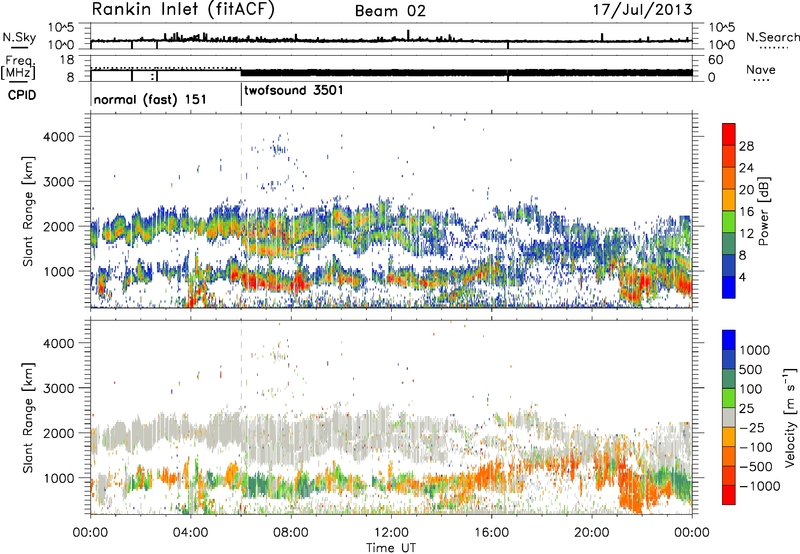Click the '24' label on Power colorbar

746,168
